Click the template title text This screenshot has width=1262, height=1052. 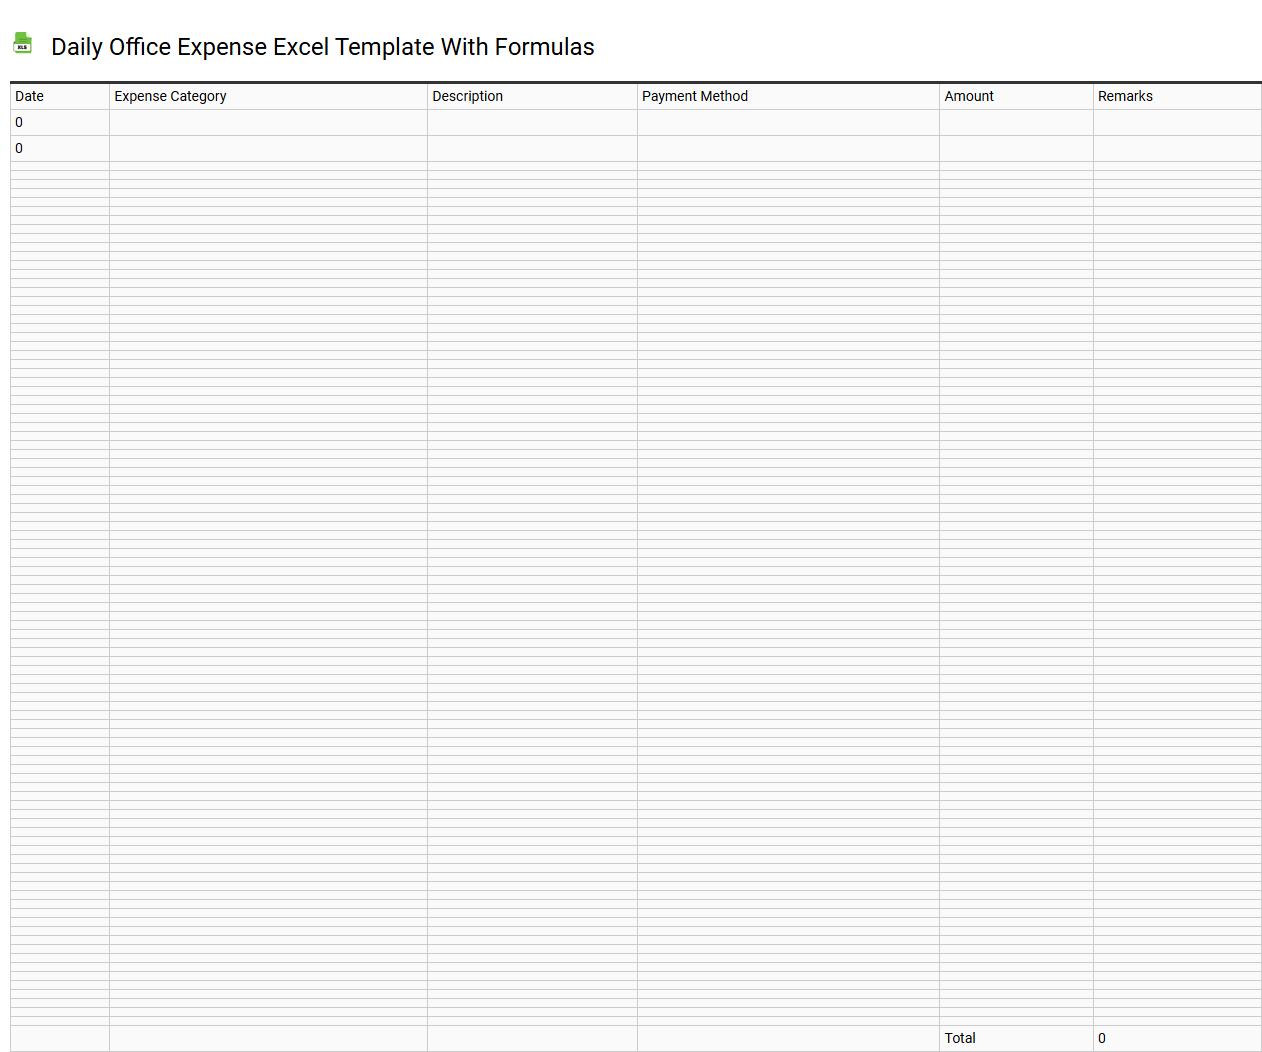324,47
